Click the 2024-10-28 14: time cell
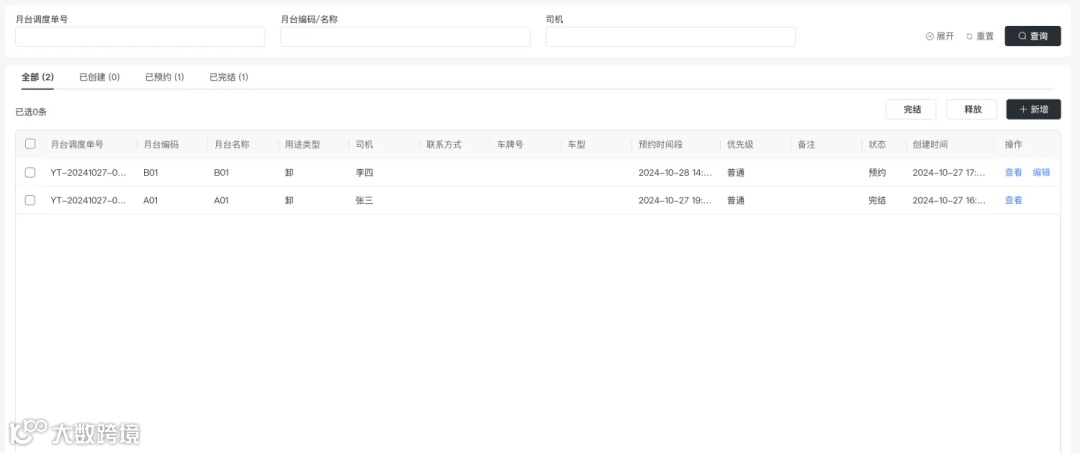 pyautogui.click(x=675, y=173)
